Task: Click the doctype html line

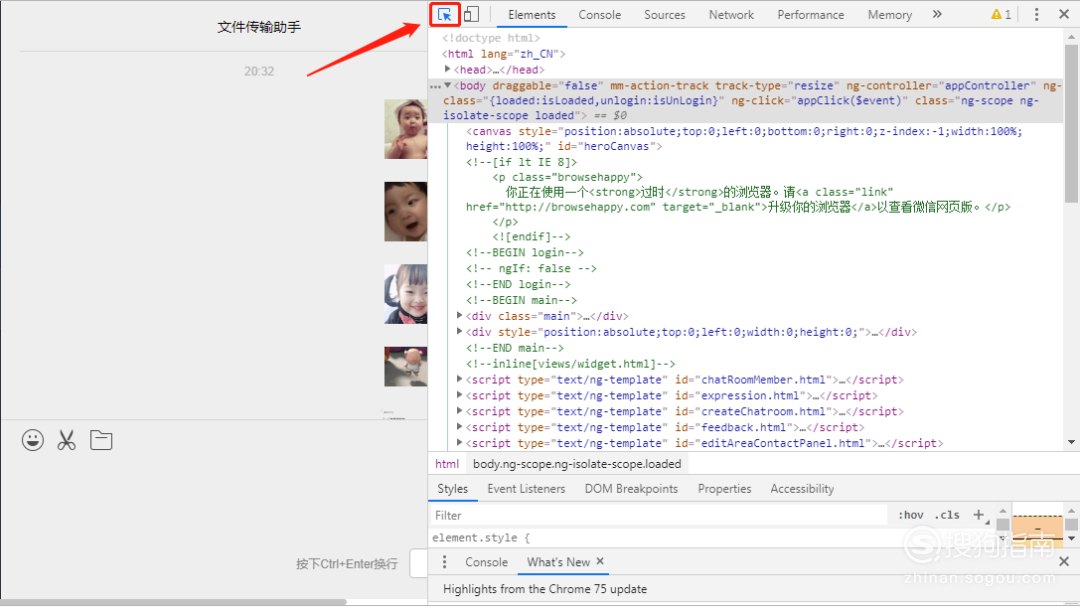Action: [491, 38]
